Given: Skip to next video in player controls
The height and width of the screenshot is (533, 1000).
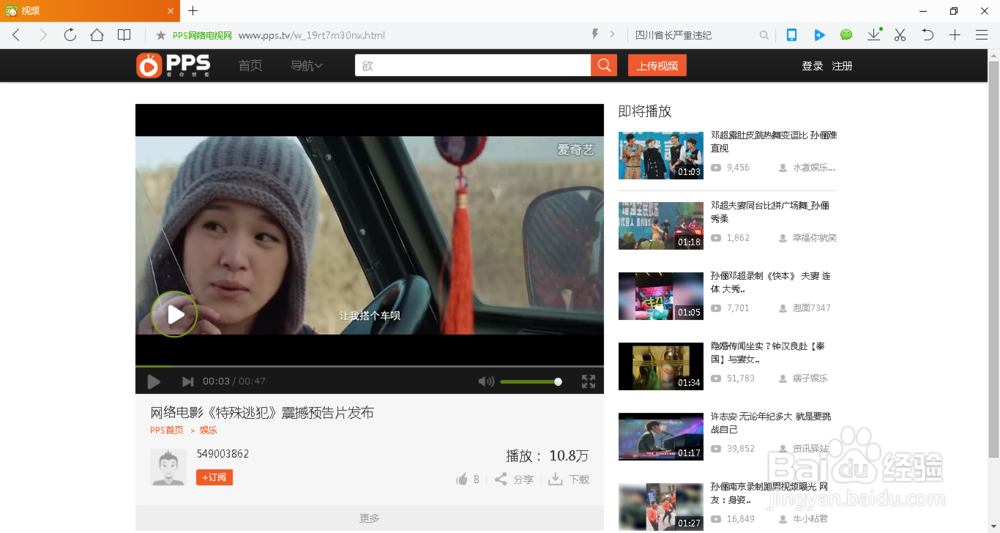Looking at the screenshot, I should click(x=188, y=381).
